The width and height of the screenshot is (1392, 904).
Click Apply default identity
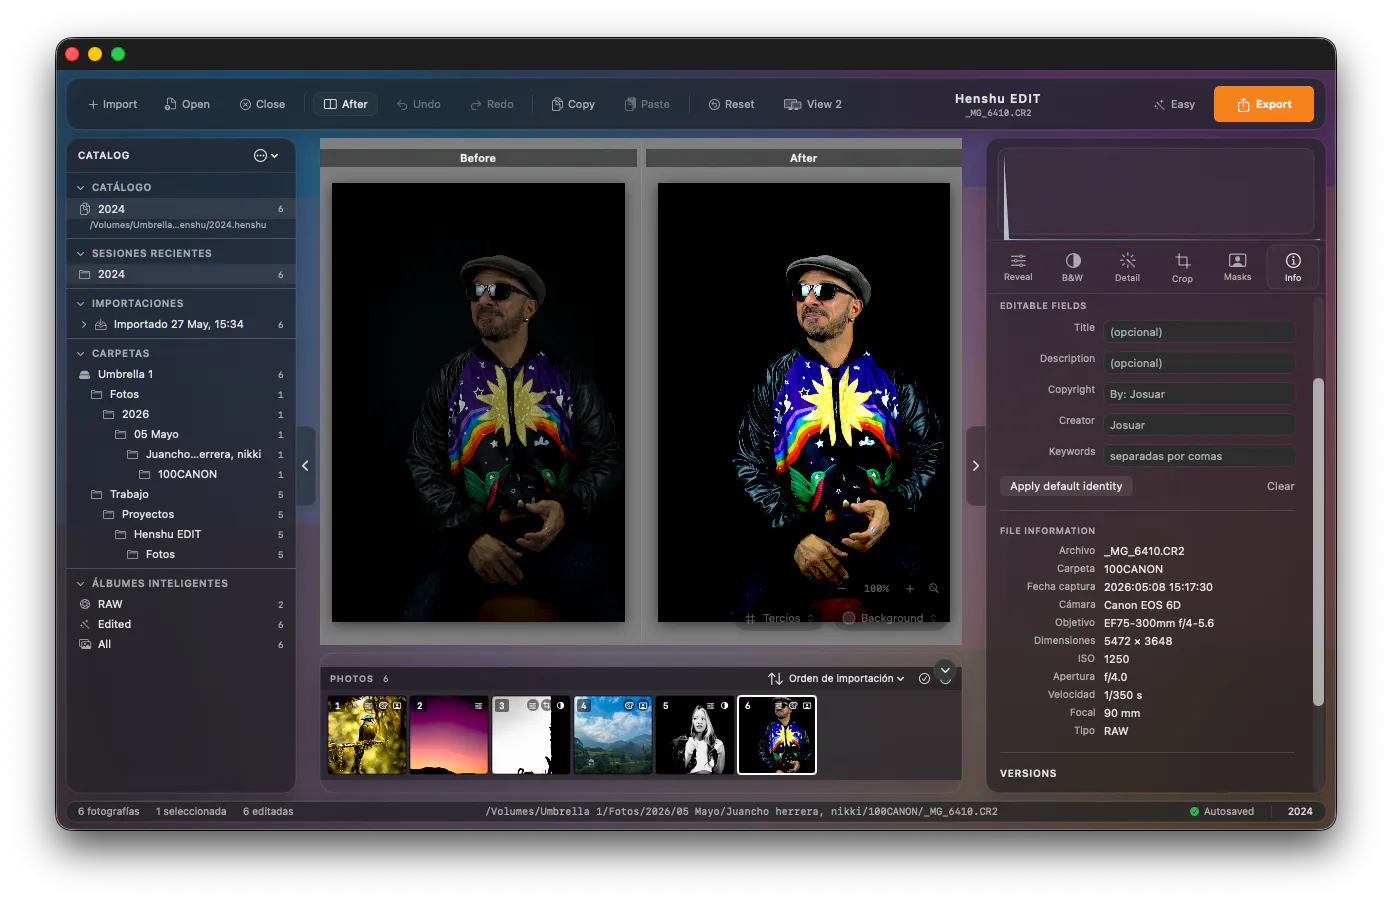1066,487
